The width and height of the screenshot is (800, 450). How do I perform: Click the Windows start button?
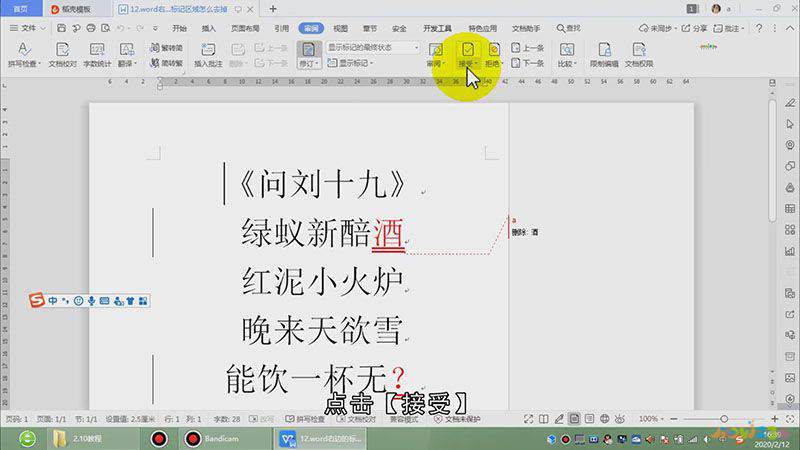tap(27, 439)
